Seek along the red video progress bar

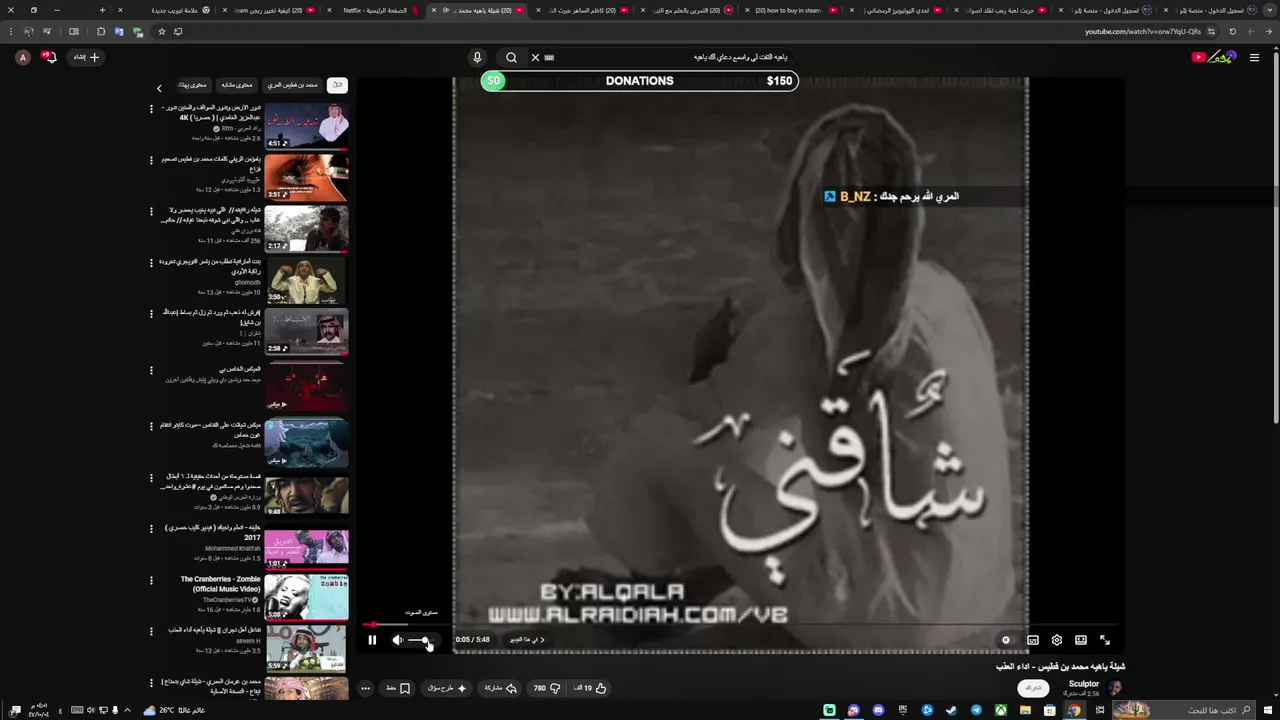pyautogui.click(x=740, y=625)
